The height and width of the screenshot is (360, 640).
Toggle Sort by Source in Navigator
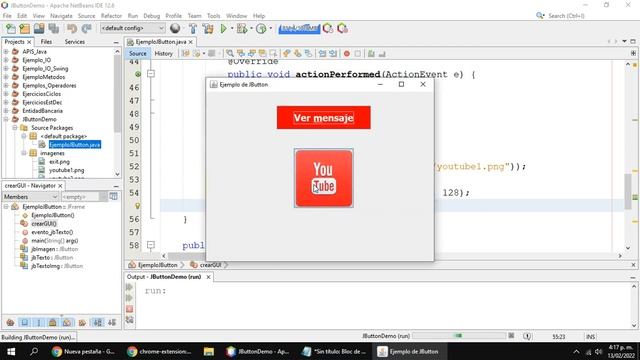(x=112, y=322)
